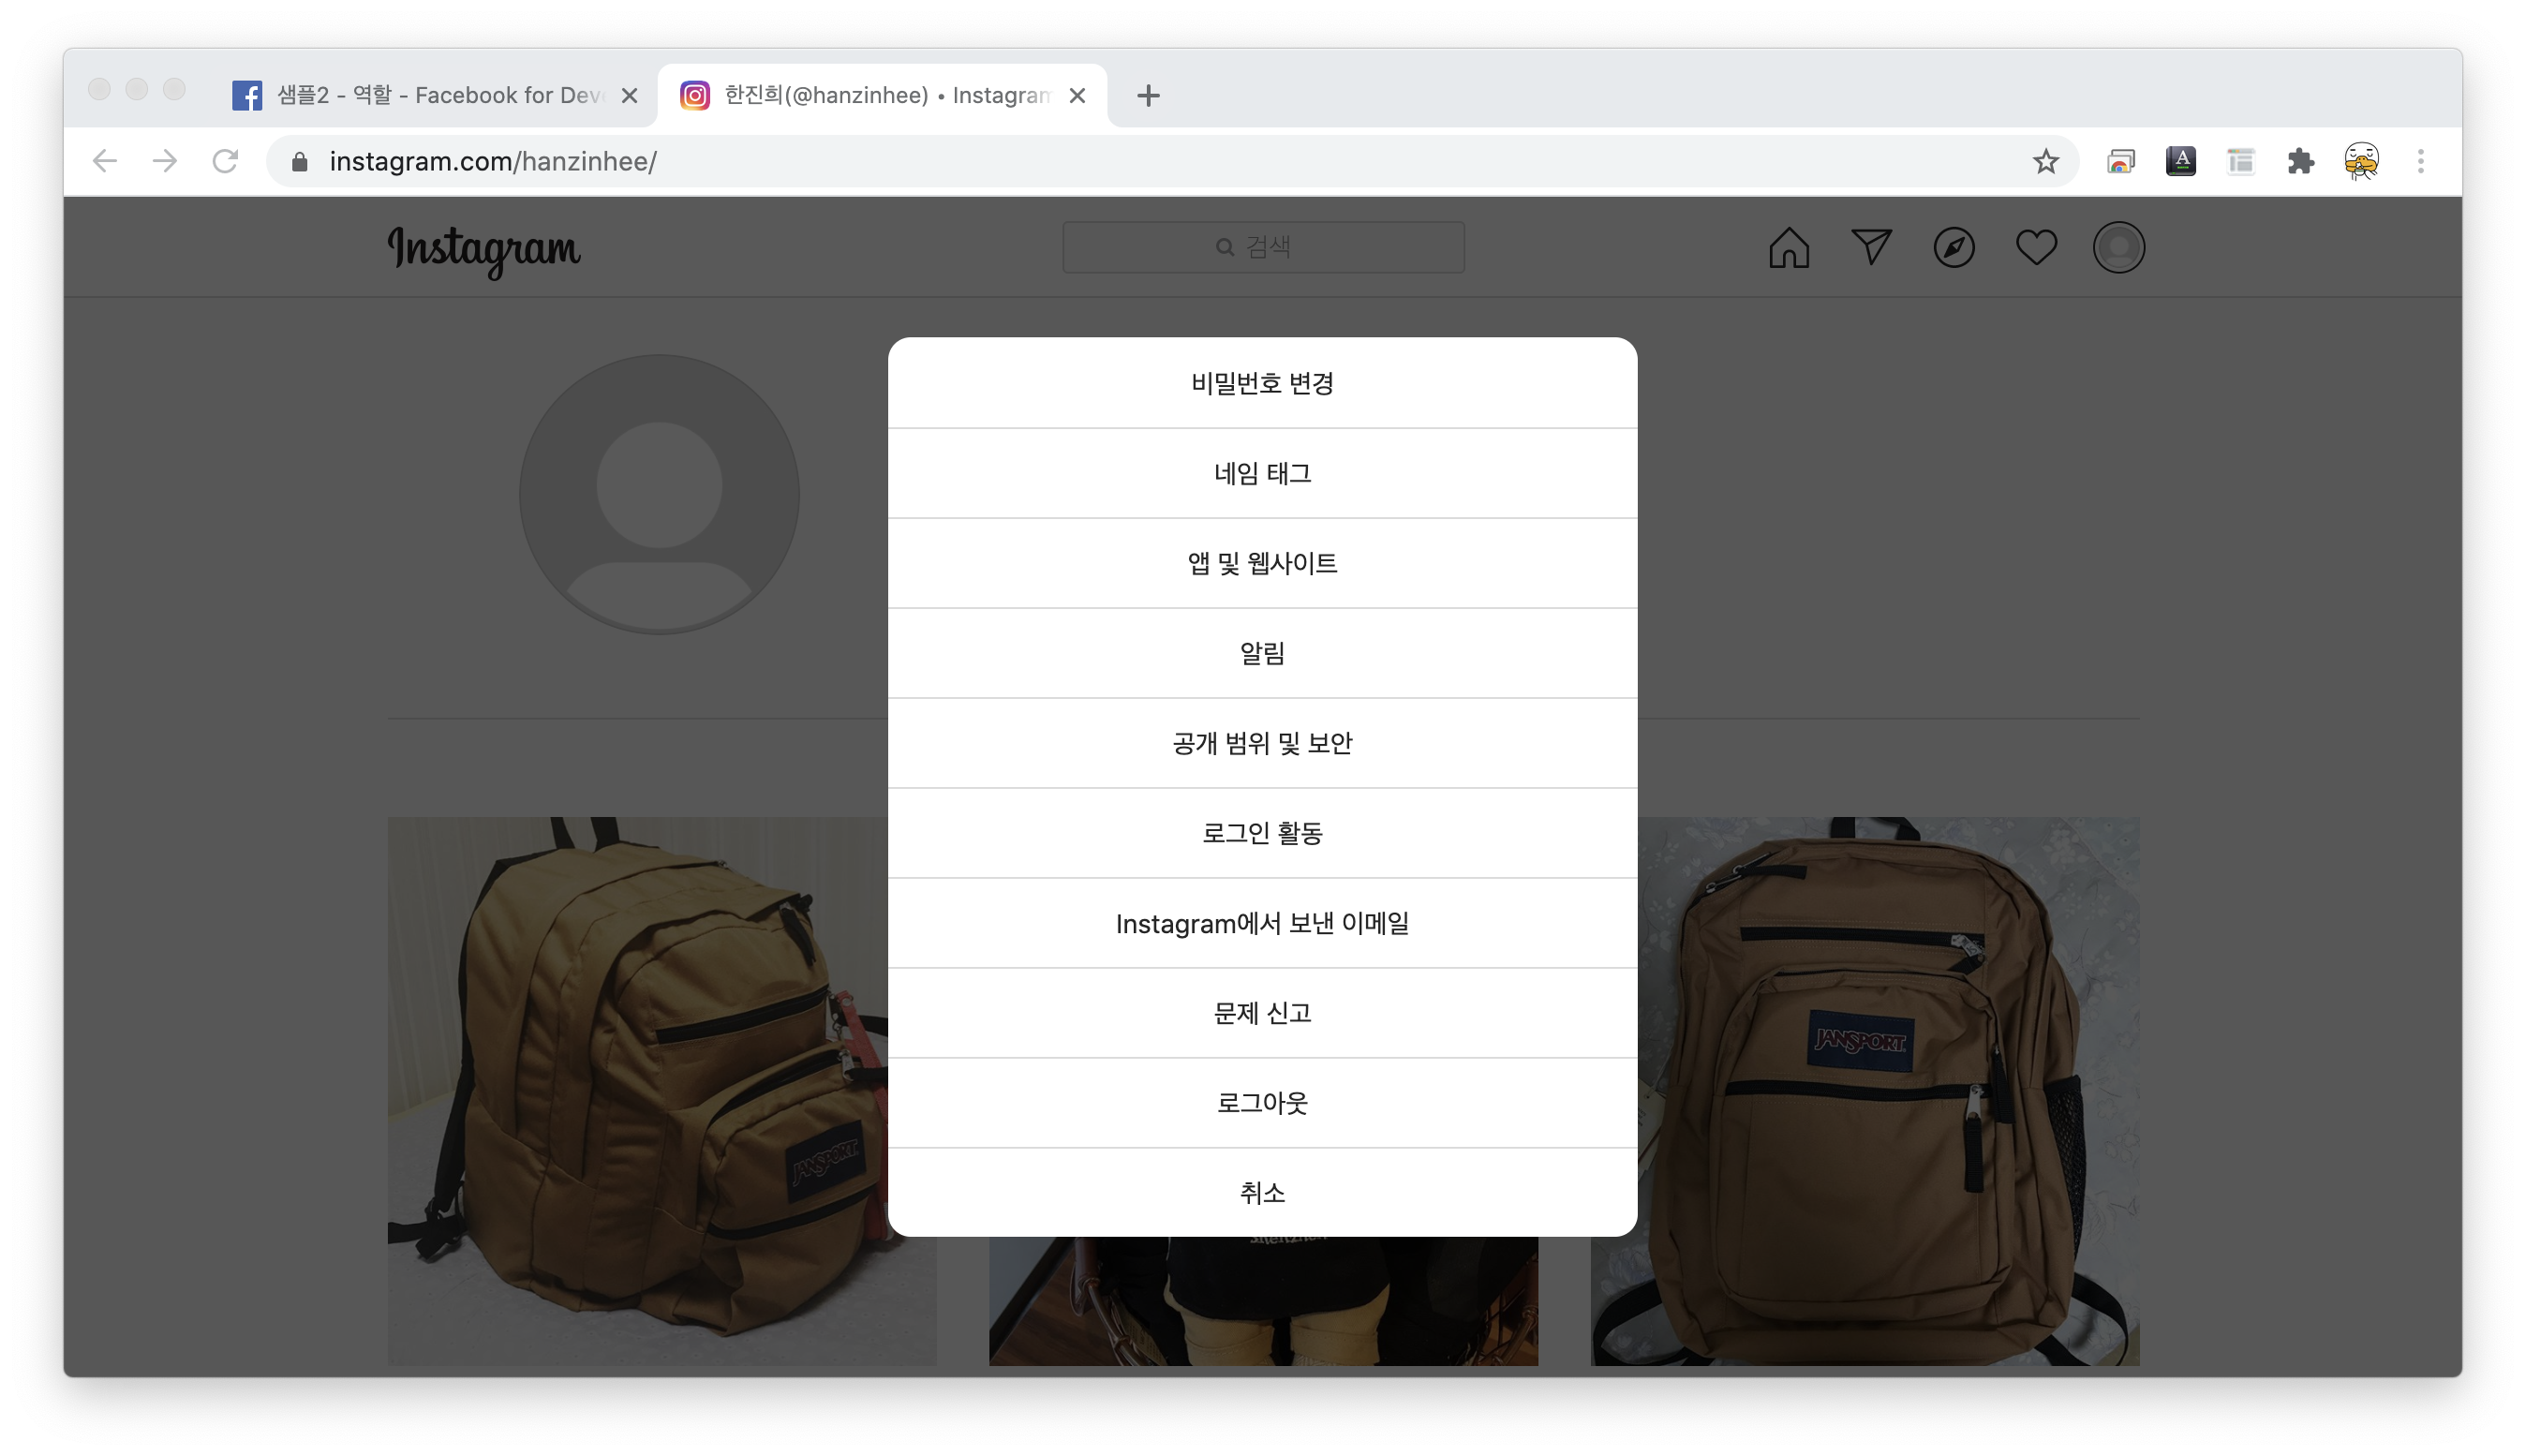The width and height of the screenshot is (2526, 1456).
Task: Open Chrome extensions puzzle icon
Action: [2300, 162]
